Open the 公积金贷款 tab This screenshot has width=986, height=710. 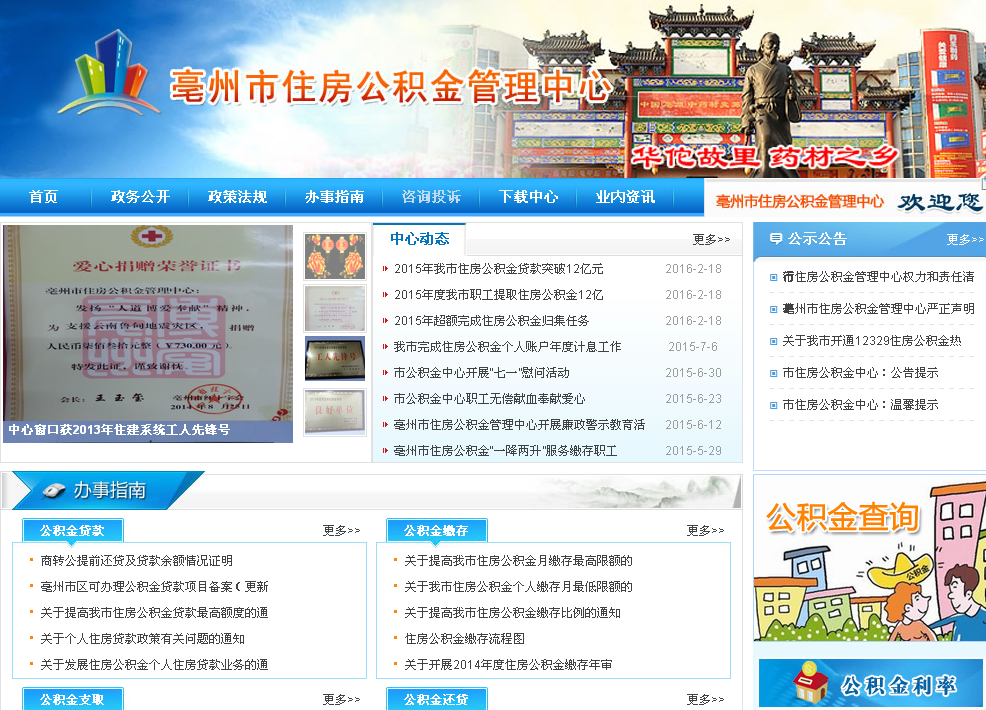(72, 530)
